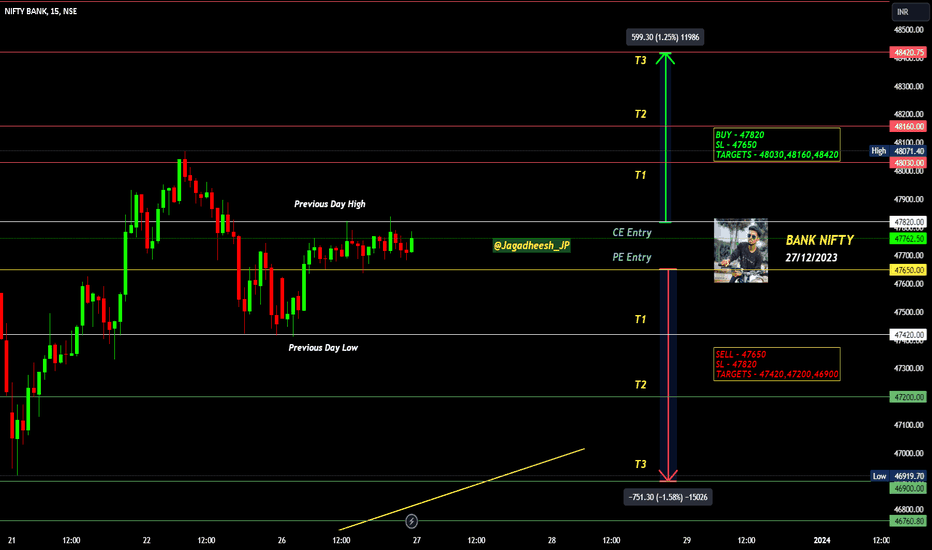Open the INR currency selector
The image size is (932, 550).
coord(909,12)
